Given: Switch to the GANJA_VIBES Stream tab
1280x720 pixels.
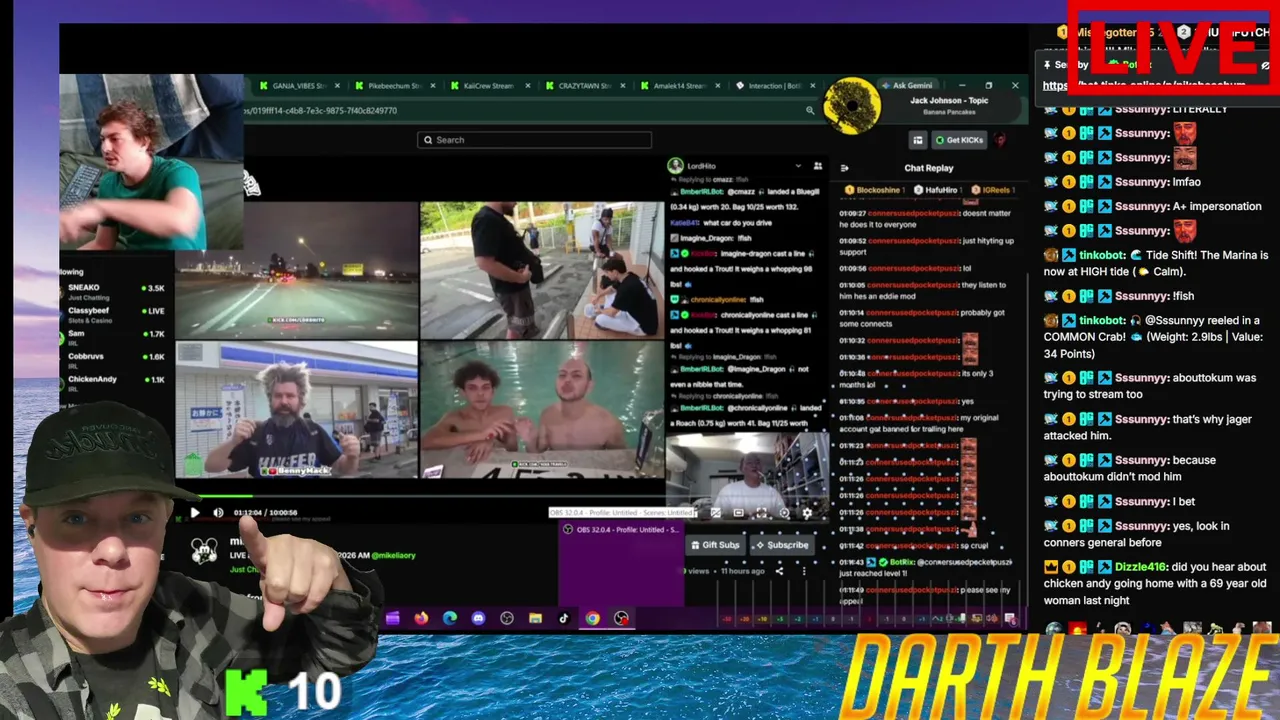Looking at the screenshot, I should pos(299,86).
